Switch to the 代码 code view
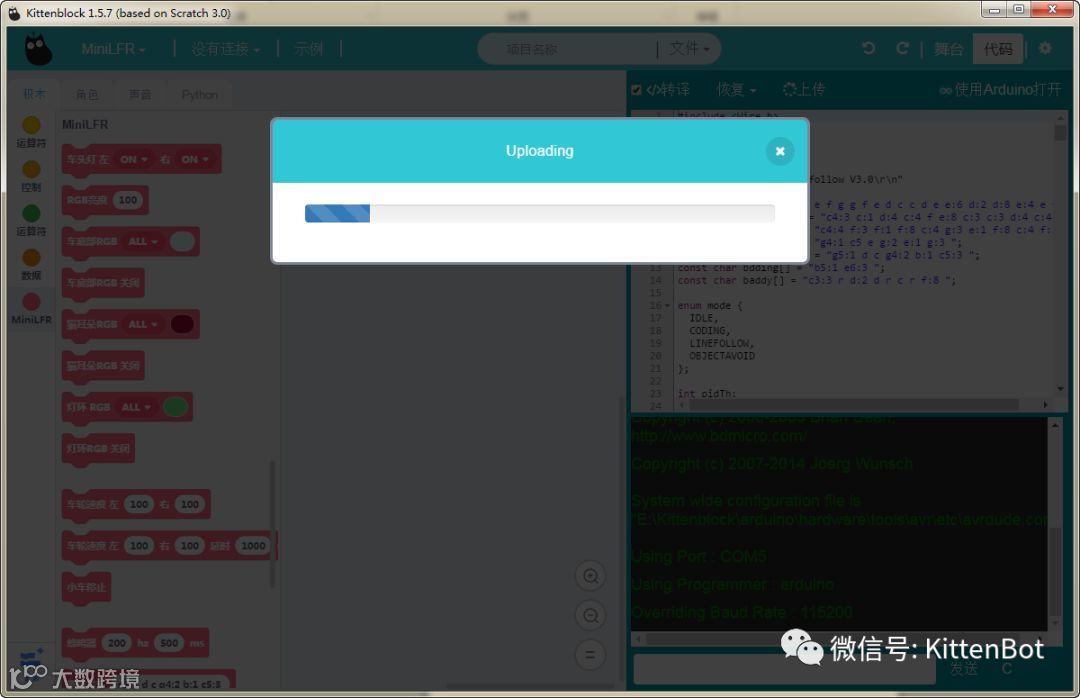The width and height of the screenshot is (1080, 698). click(x=998, y=49)
